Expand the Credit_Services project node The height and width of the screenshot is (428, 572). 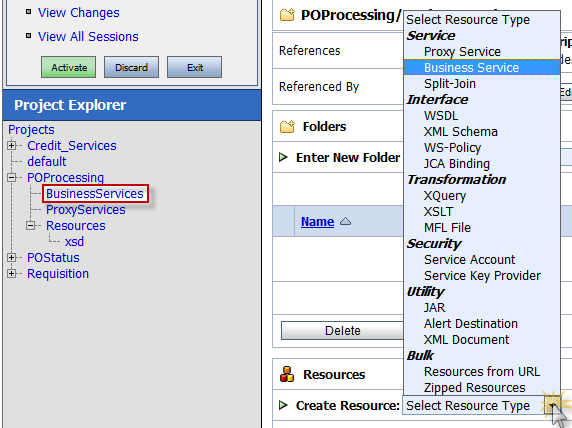(12, 146)
